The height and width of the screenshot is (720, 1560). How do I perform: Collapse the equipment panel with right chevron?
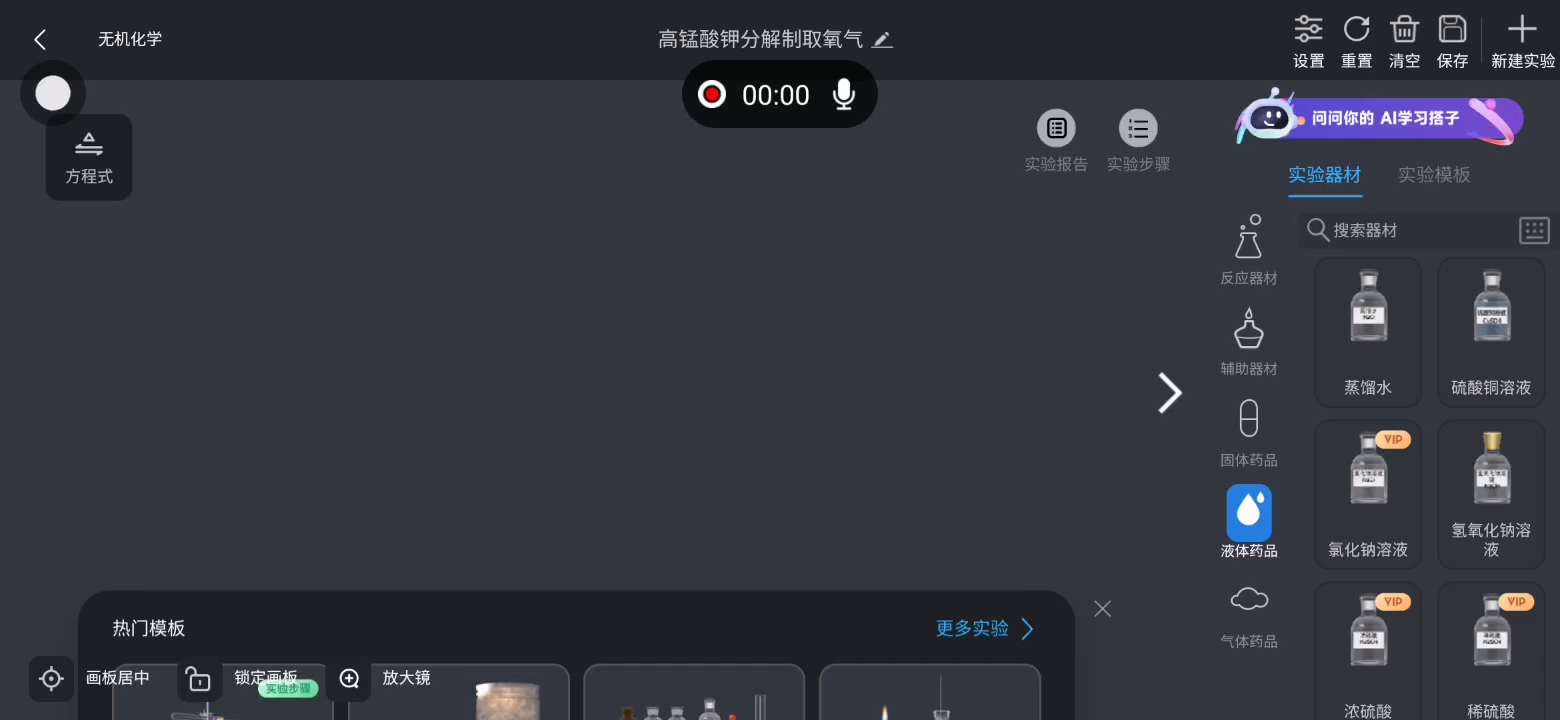pos(1169,392)
